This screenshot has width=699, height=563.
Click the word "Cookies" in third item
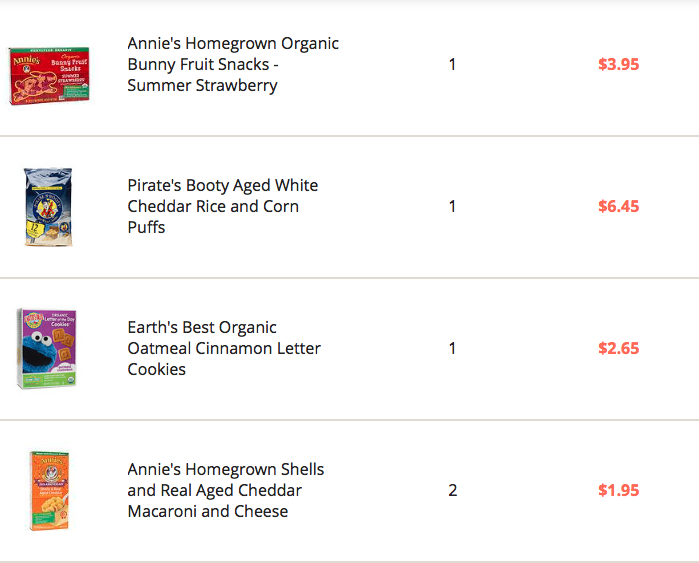tap(156, 369)
